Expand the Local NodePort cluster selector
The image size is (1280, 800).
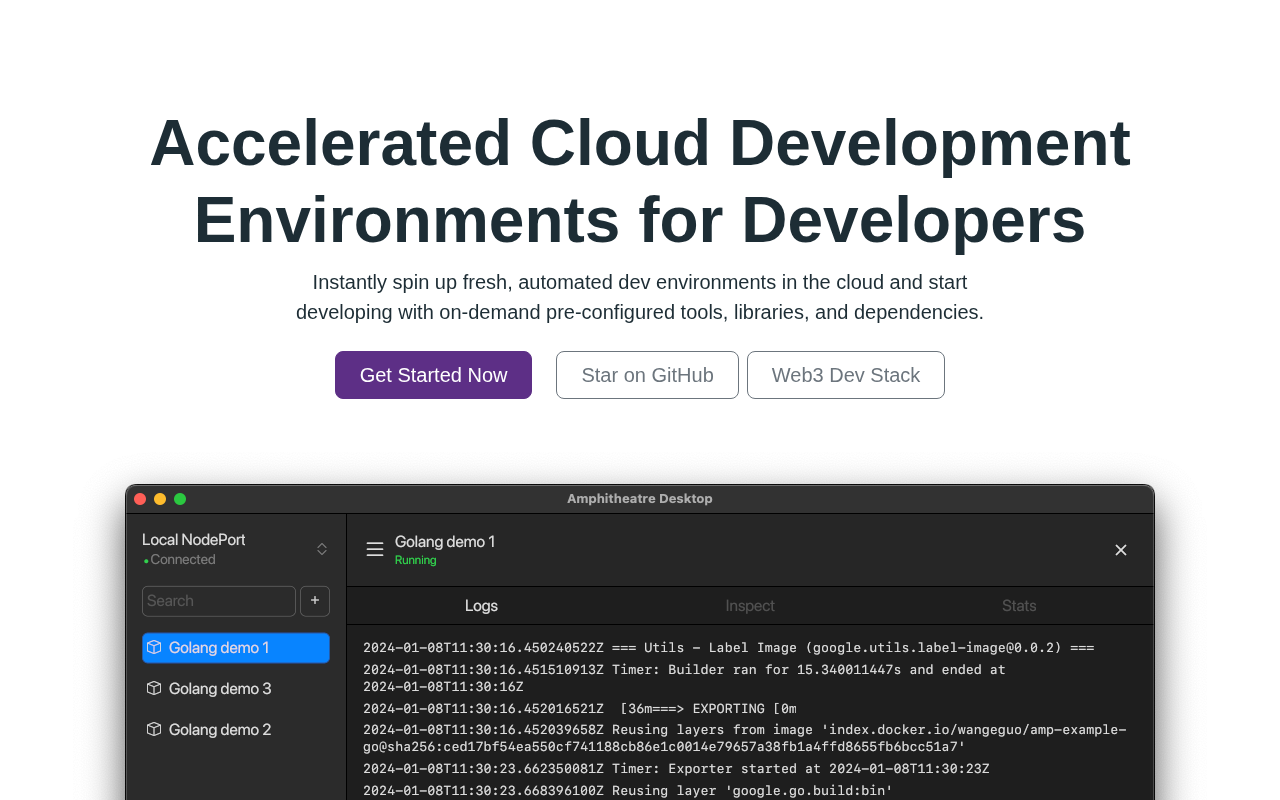[x=322, y=549]
